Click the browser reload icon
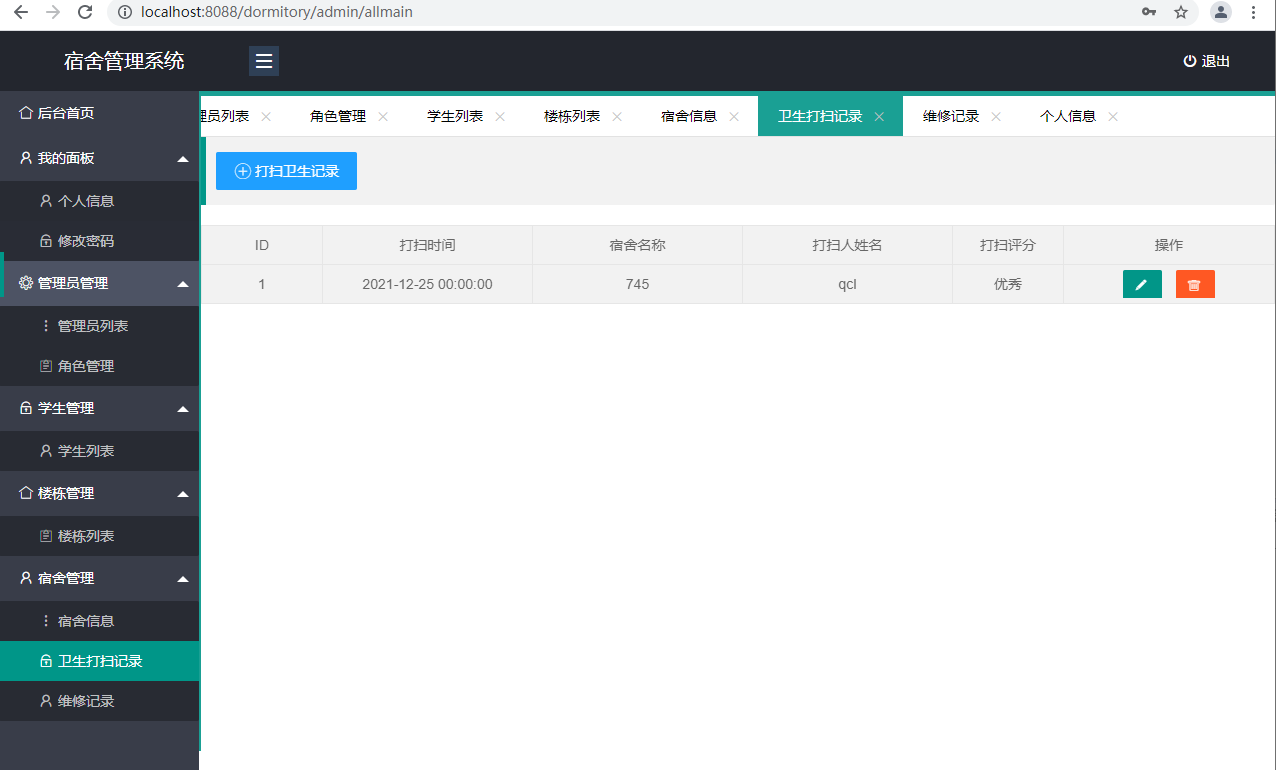1276x770 pixels. click(85, 12)
